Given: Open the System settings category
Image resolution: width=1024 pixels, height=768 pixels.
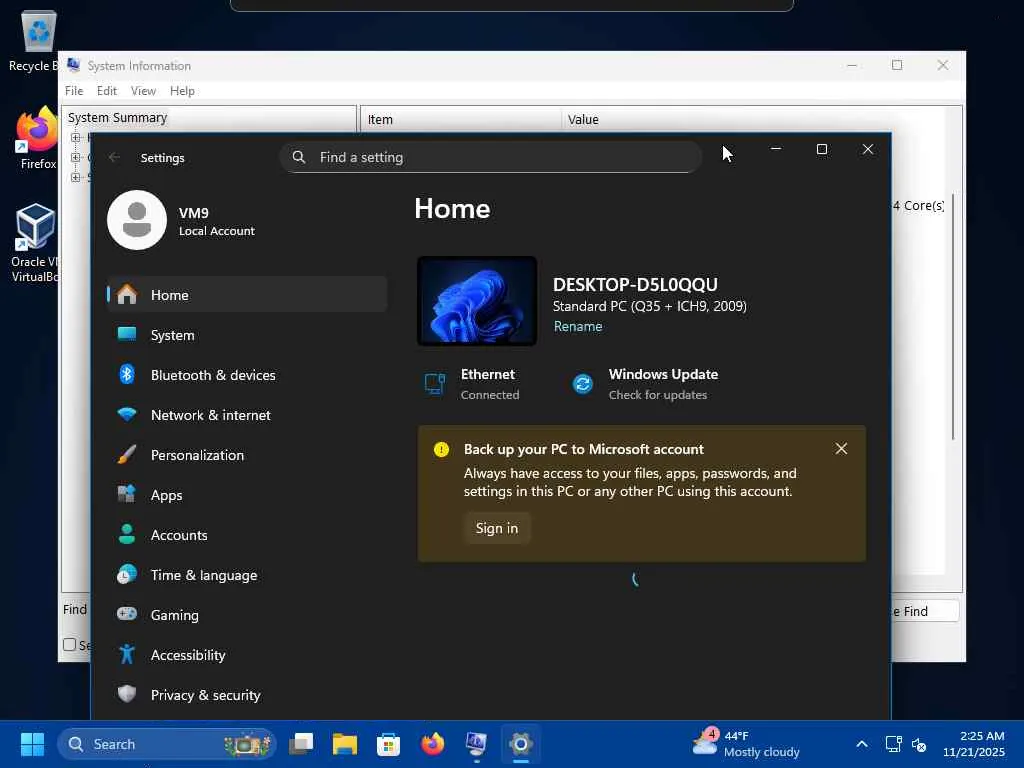Looking at the screenshot, I should pyautogui.click(x=247, y=335).
